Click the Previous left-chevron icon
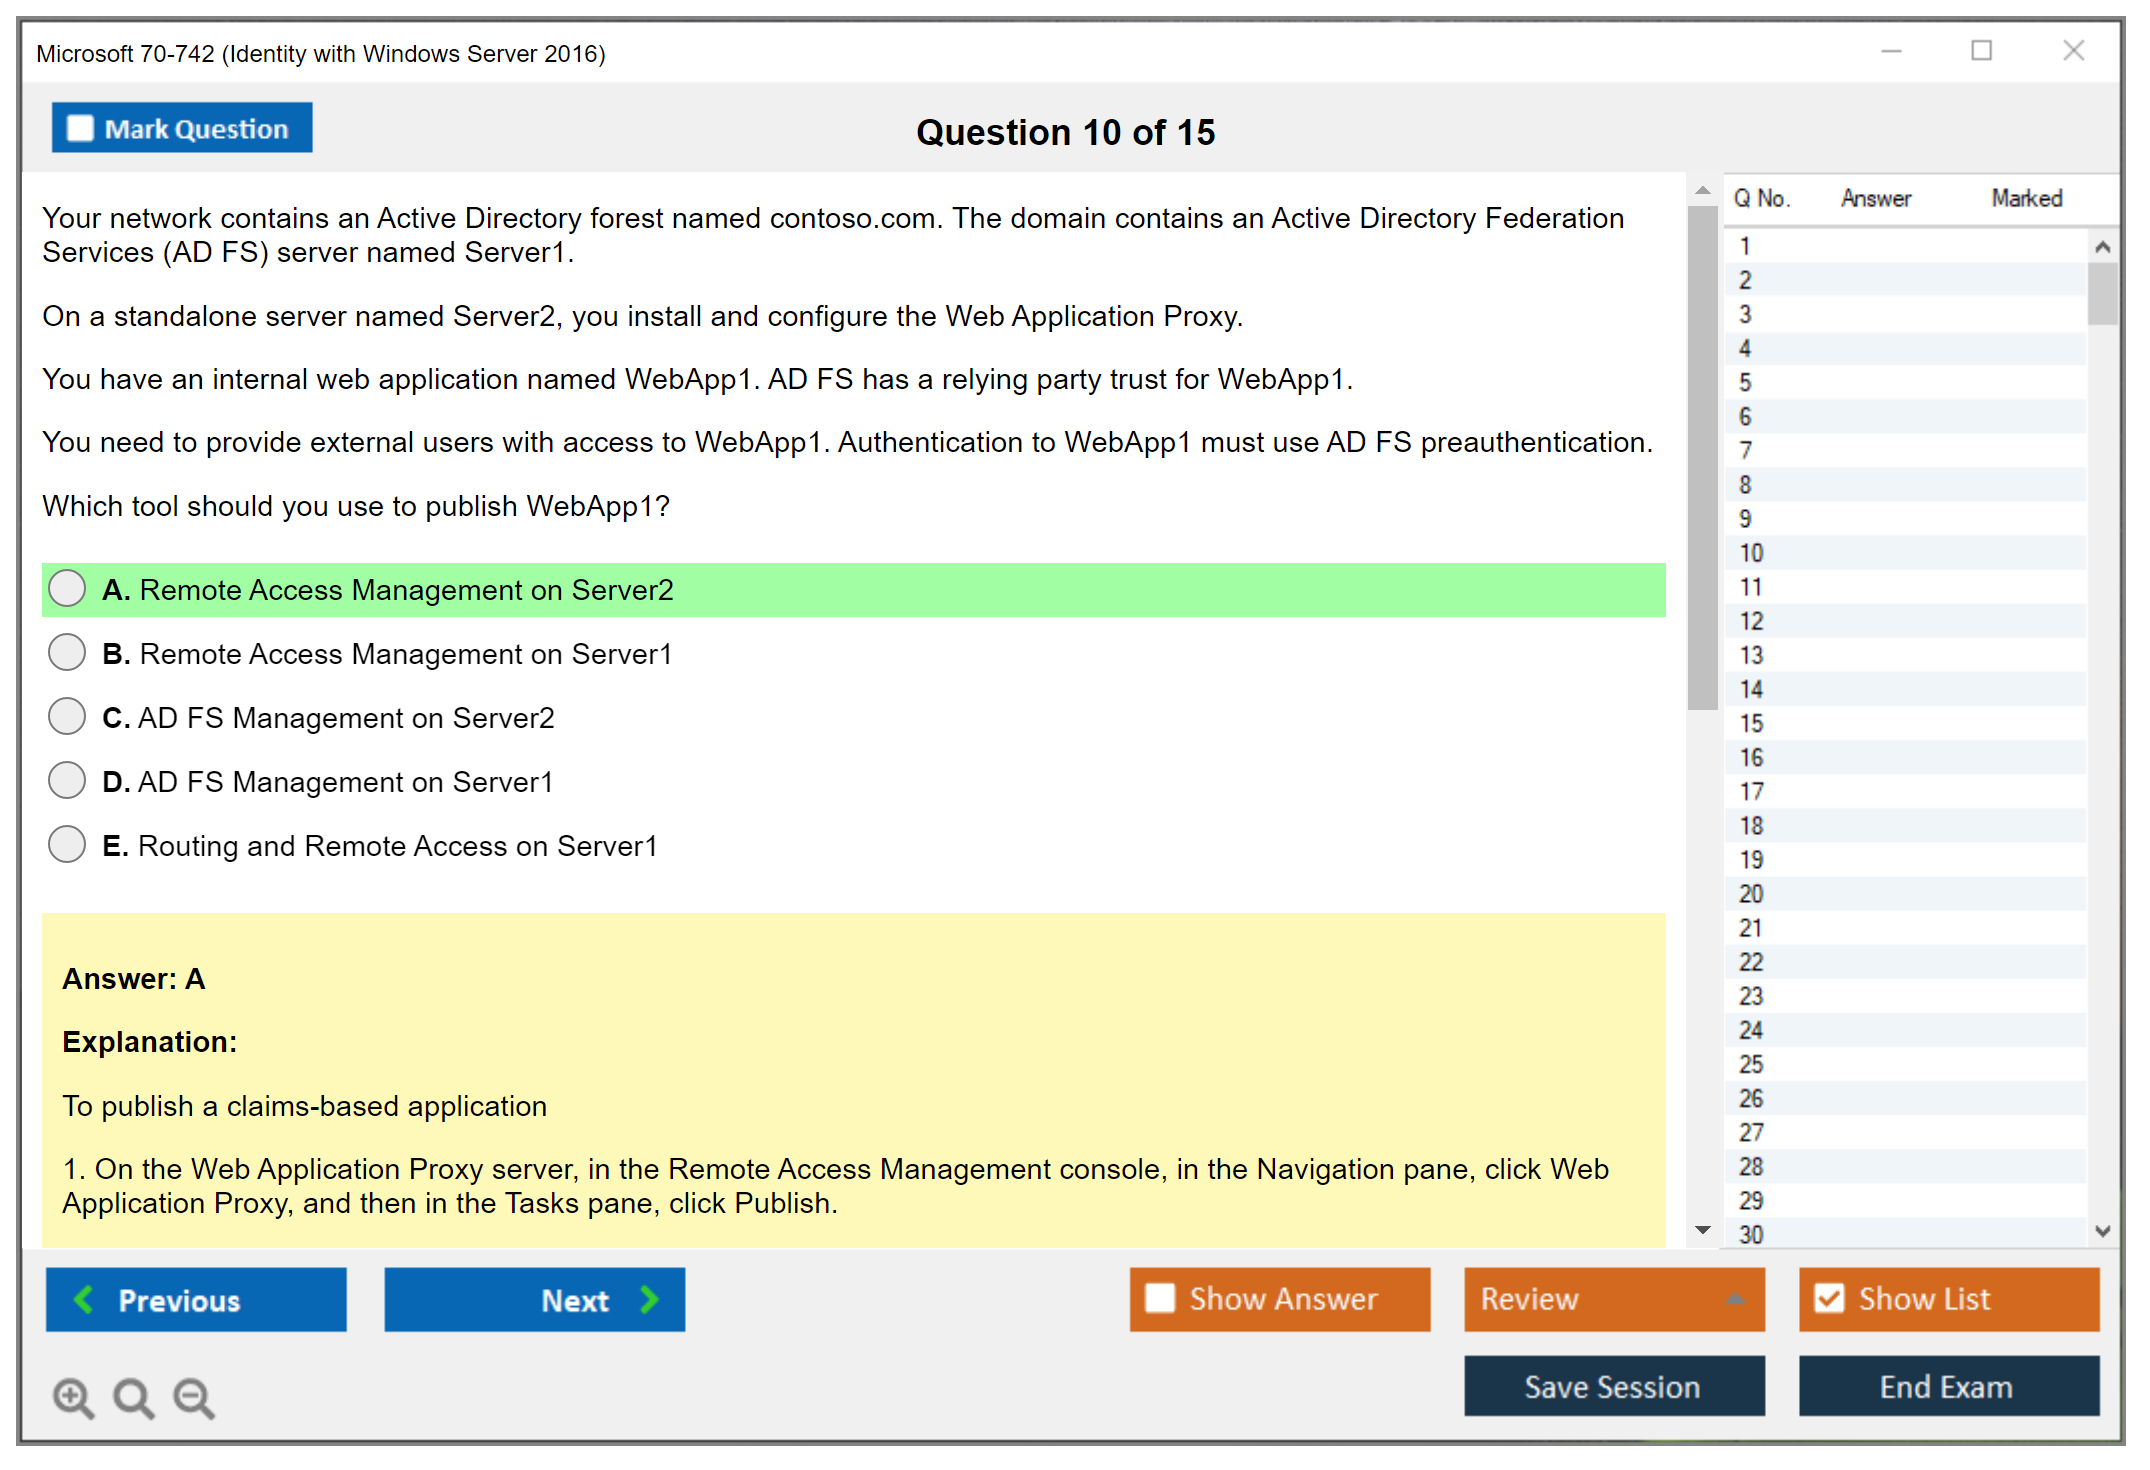The image size is (2150, 1470). click(84, 1299)
